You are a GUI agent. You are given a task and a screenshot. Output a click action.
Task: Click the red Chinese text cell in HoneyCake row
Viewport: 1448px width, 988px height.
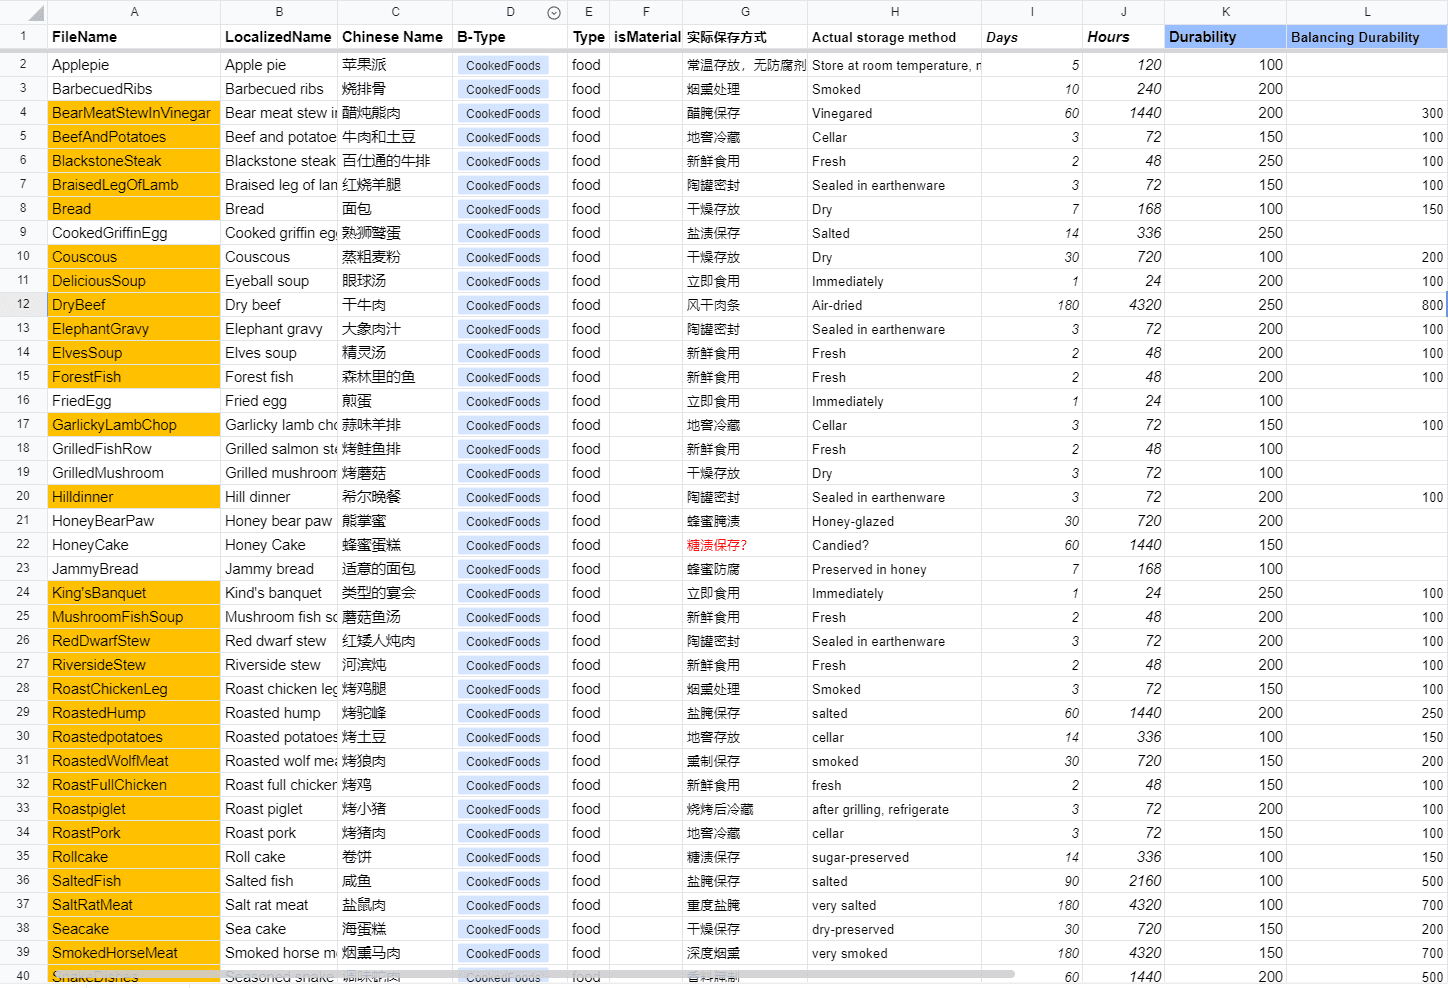[745, 545]
